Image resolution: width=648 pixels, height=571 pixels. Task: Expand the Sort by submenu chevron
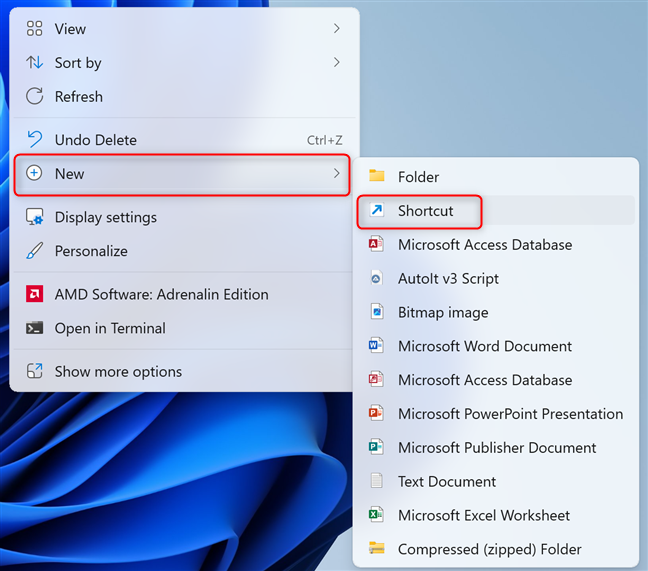(337, 62)
